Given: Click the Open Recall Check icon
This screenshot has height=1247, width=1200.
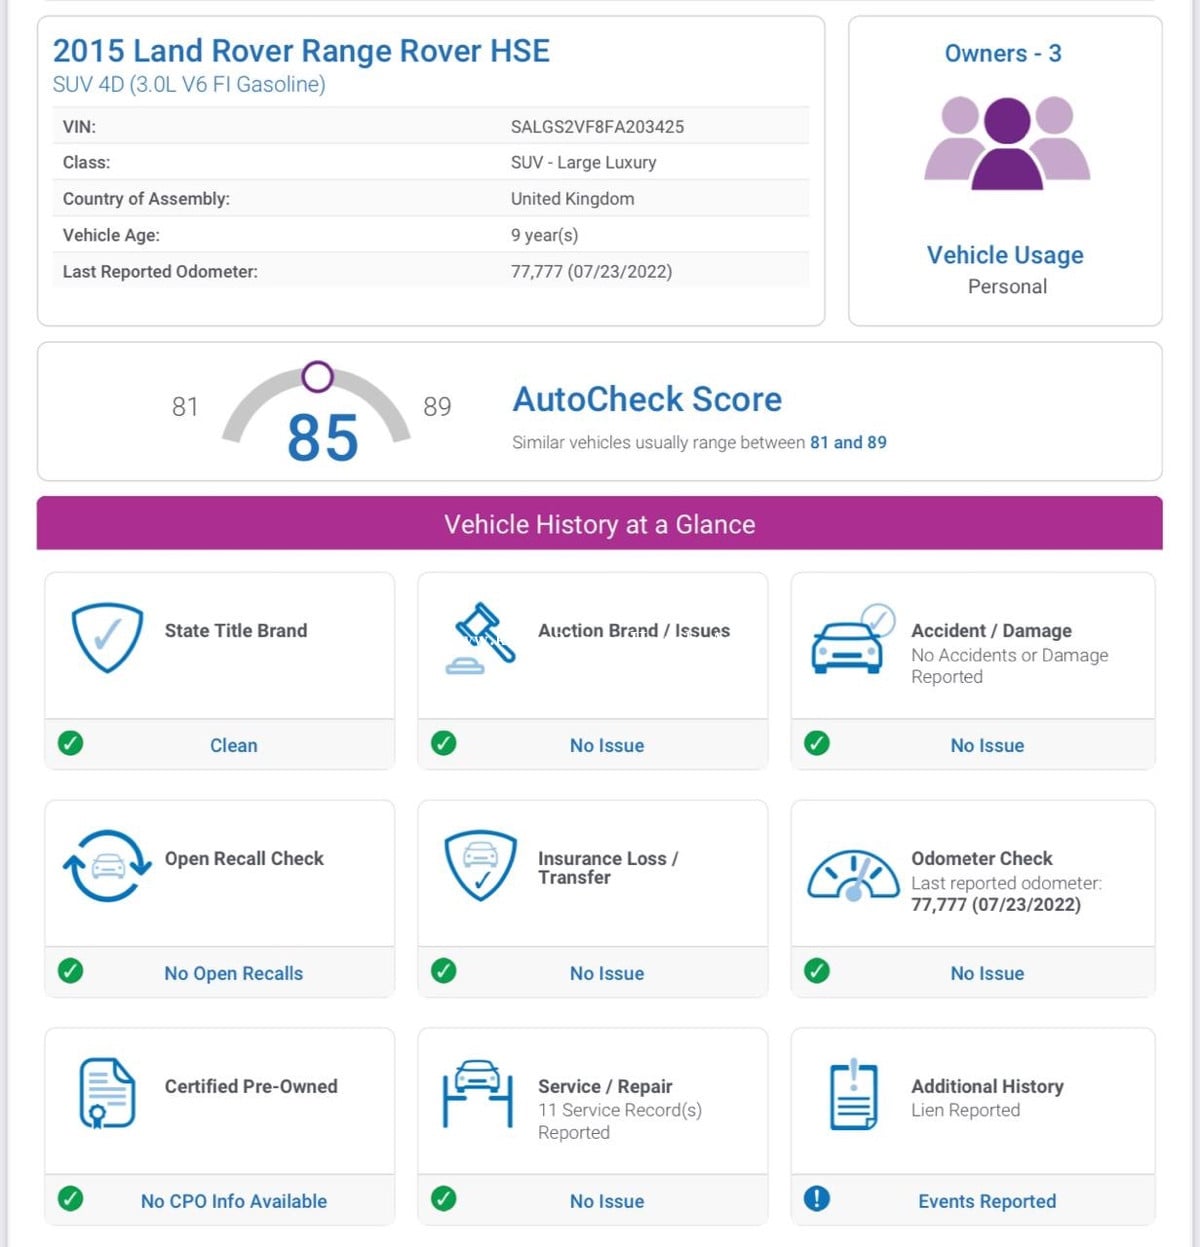Looking at the screenshot, I should point(107,865).
